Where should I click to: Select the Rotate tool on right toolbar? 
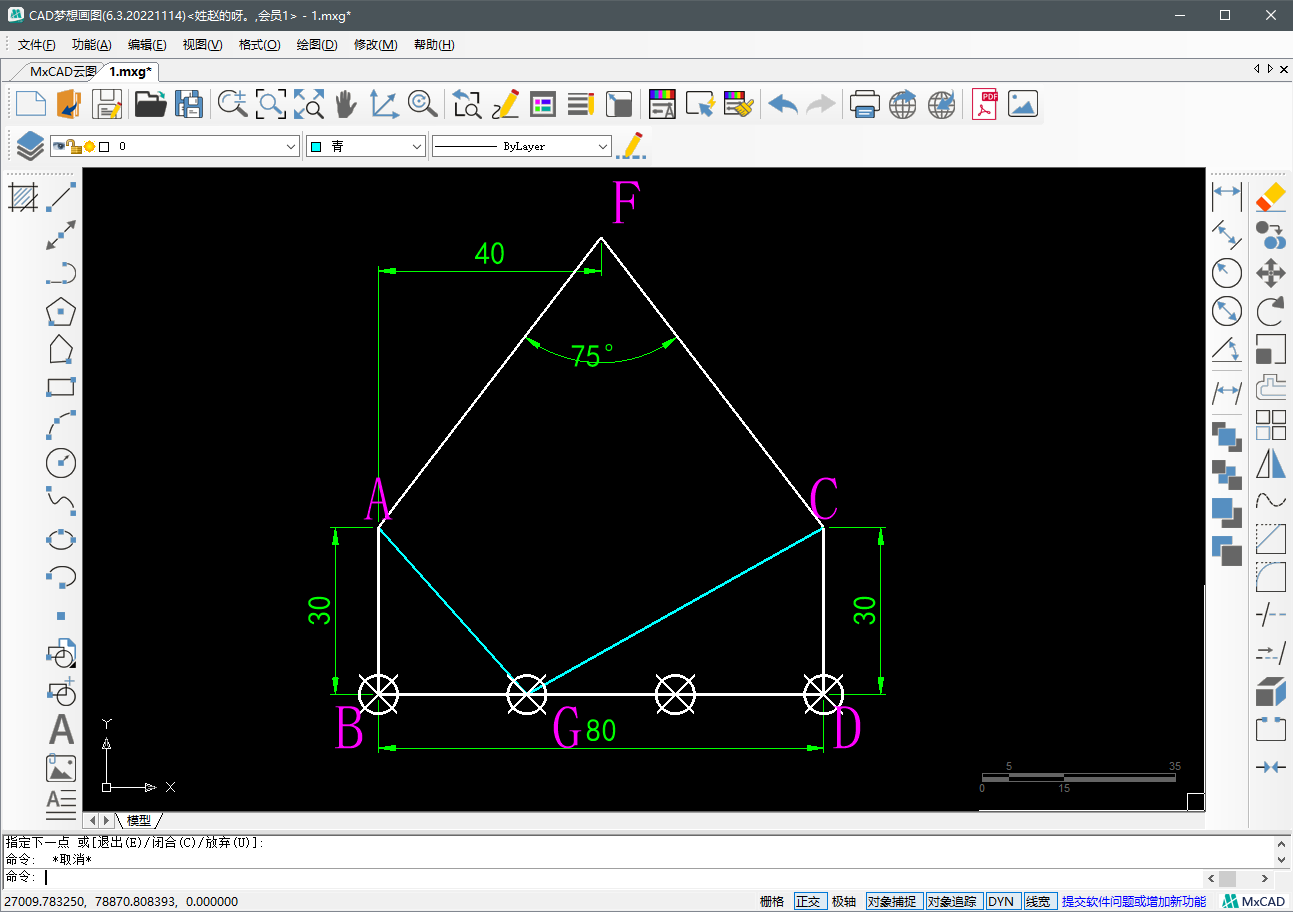point(1270,311)
